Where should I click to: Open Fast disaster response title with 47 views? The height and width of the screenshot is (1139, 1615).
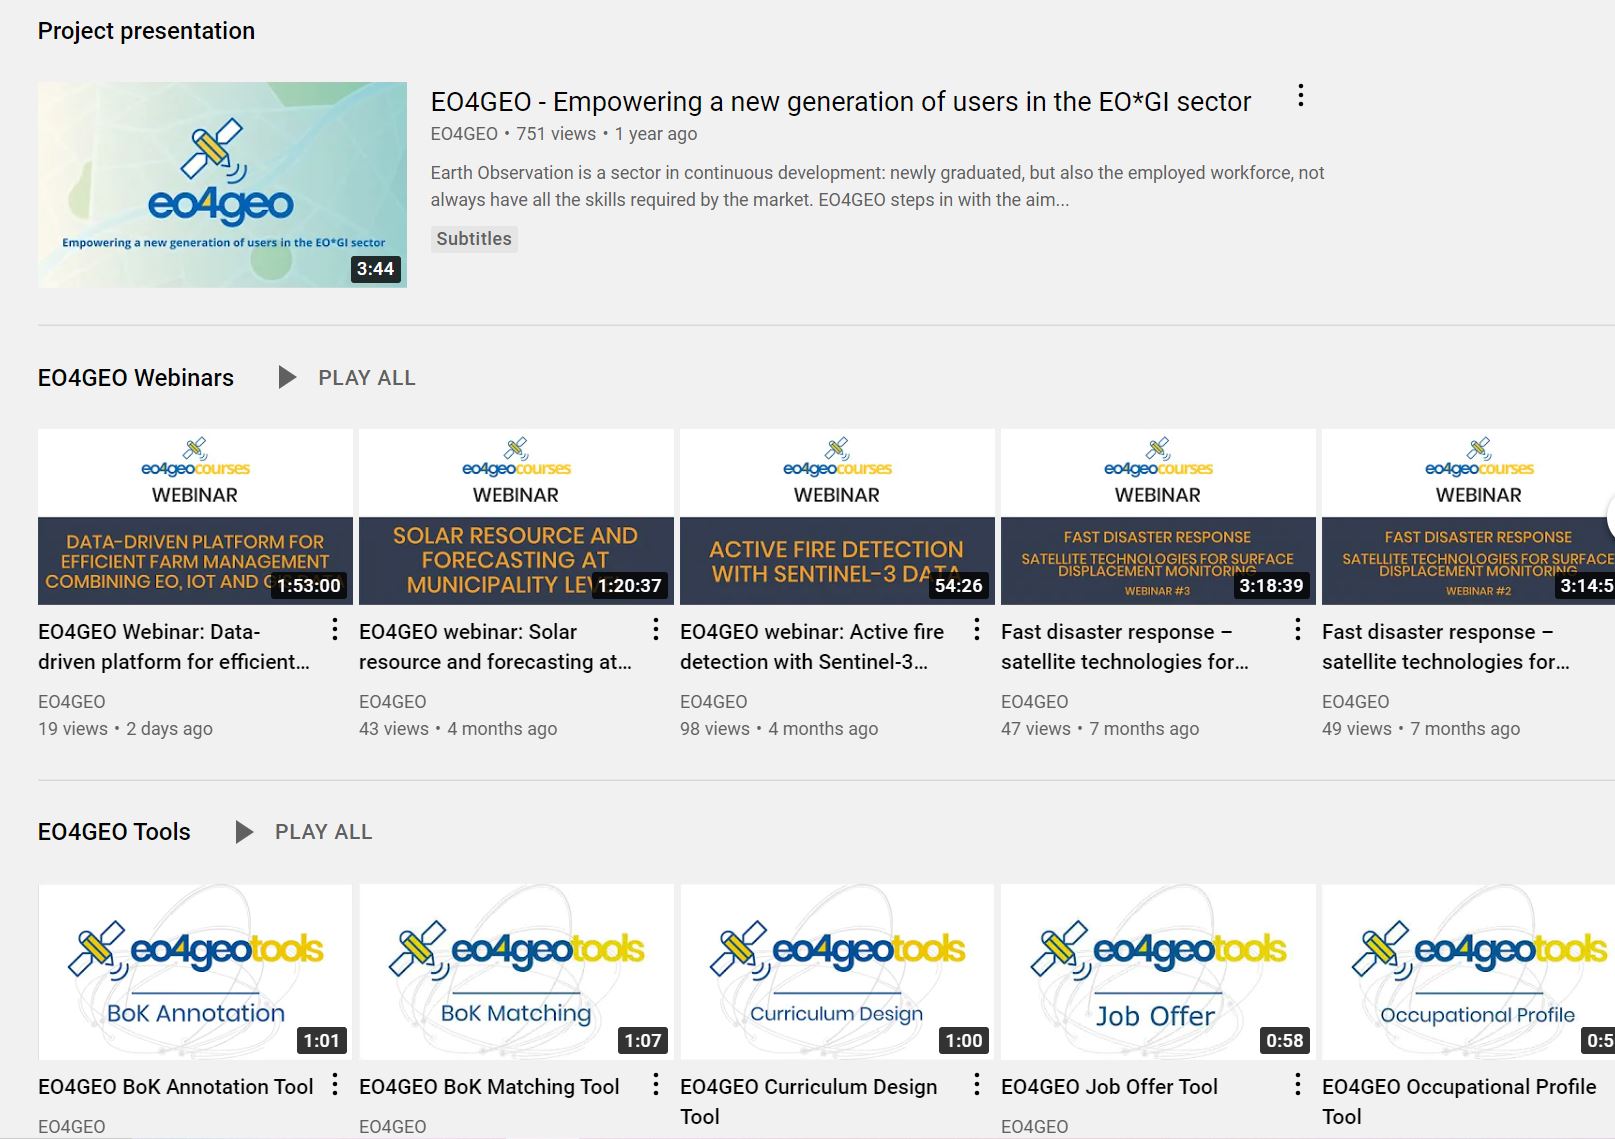[x=1125, y=647]
